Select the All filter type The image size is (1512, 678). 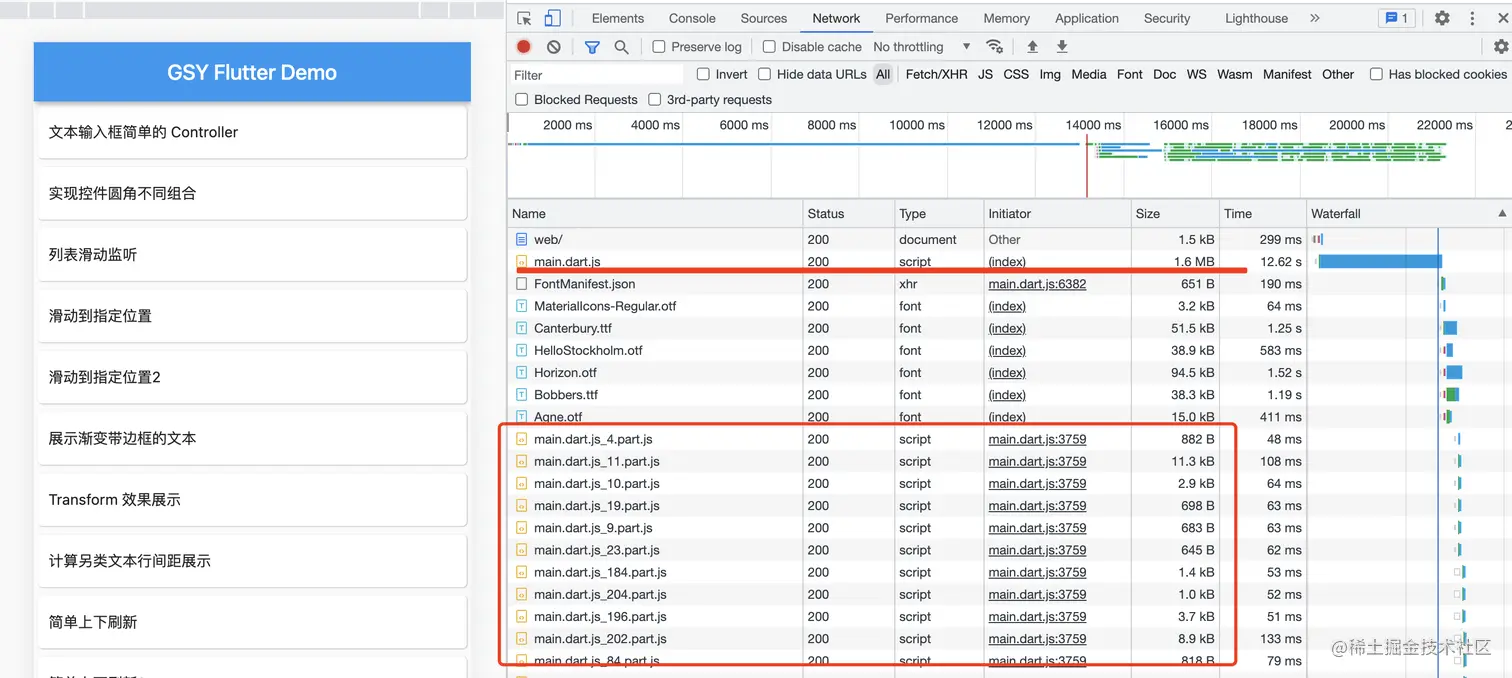[x=883, y=74]
